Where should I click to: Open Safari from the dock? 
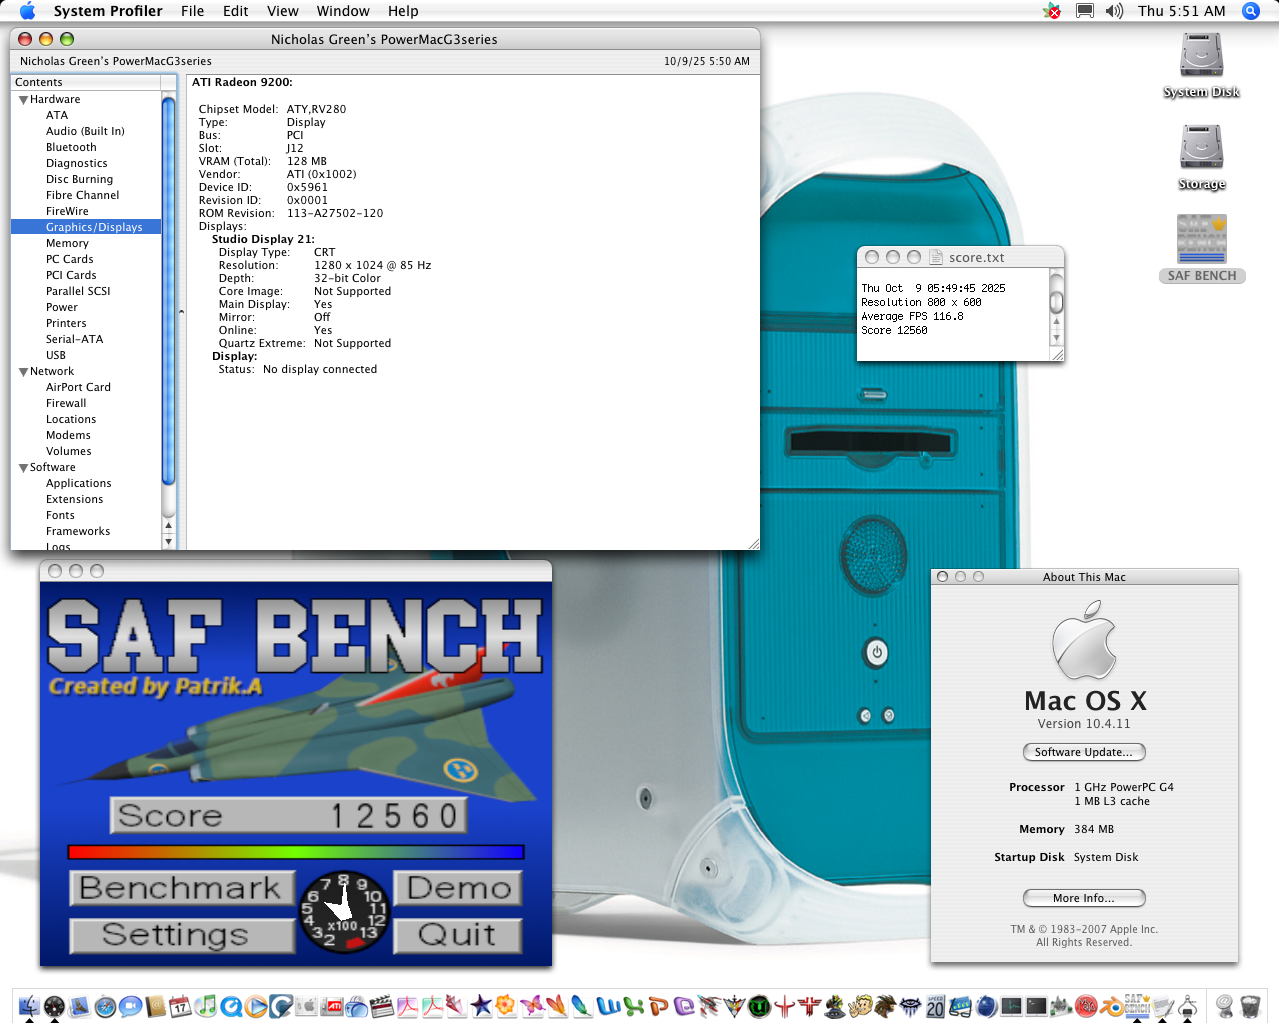(105, 1006)
